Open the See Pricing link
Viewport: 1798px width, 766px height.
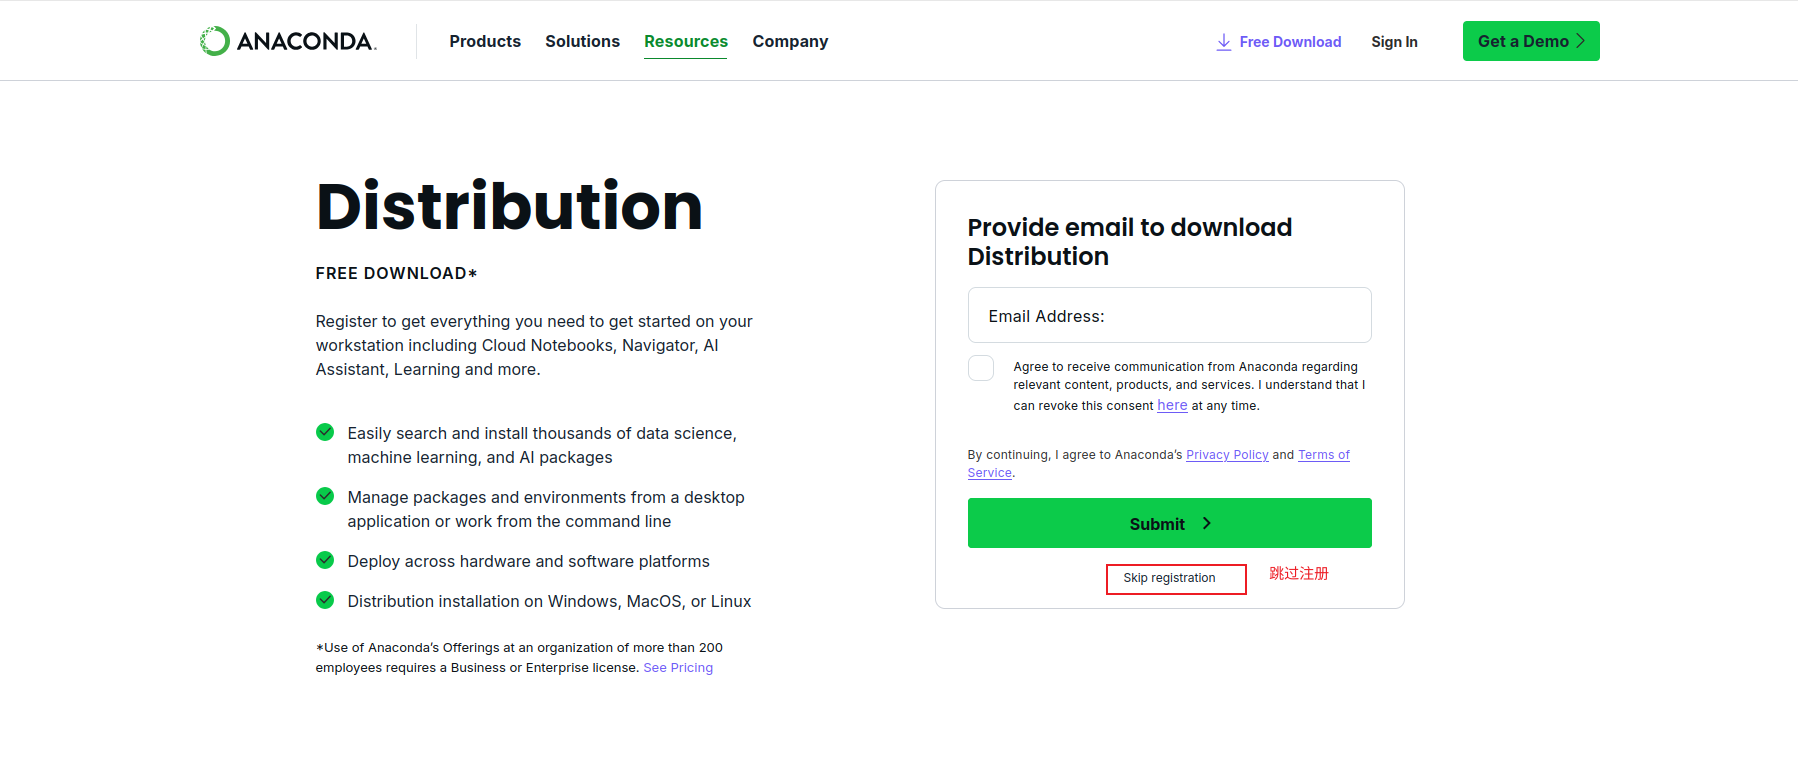click(x=678, y=668)
